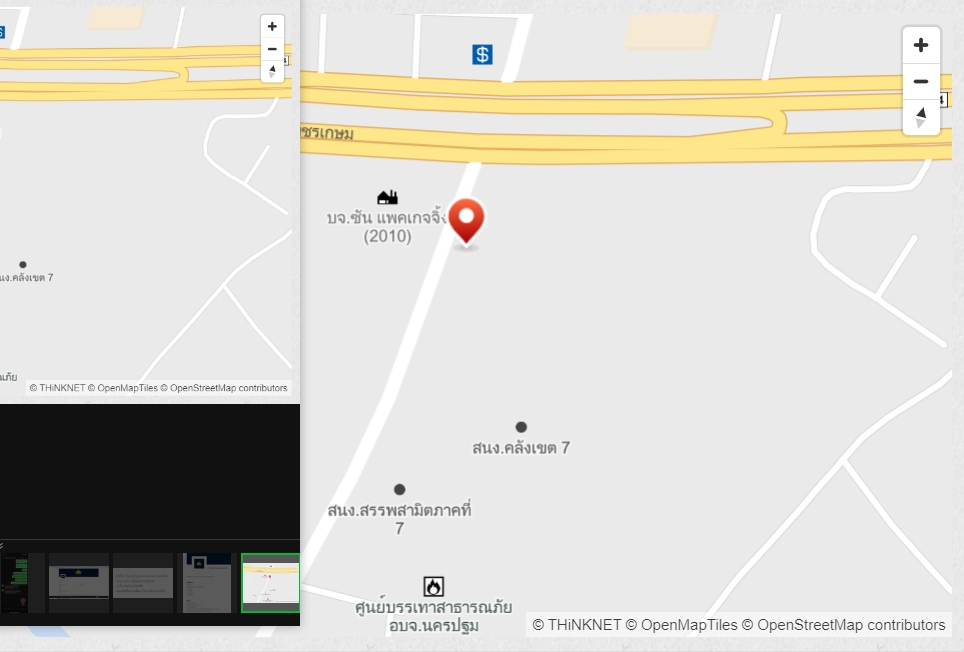Open the selected map thumbnail with green border
Viewport: 964px width, 652px height.
[x=271, y=583]
